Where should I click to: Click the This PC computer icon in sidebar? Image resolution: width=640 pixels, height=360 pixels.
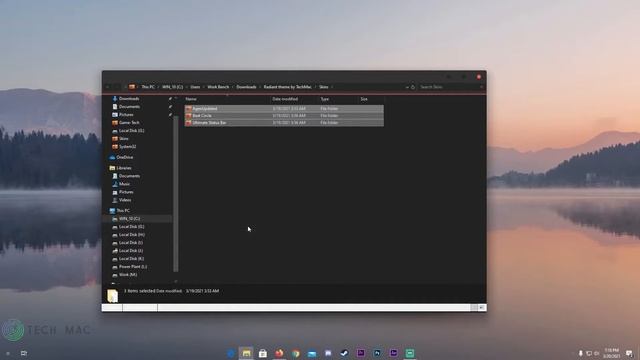click(112, 211)
